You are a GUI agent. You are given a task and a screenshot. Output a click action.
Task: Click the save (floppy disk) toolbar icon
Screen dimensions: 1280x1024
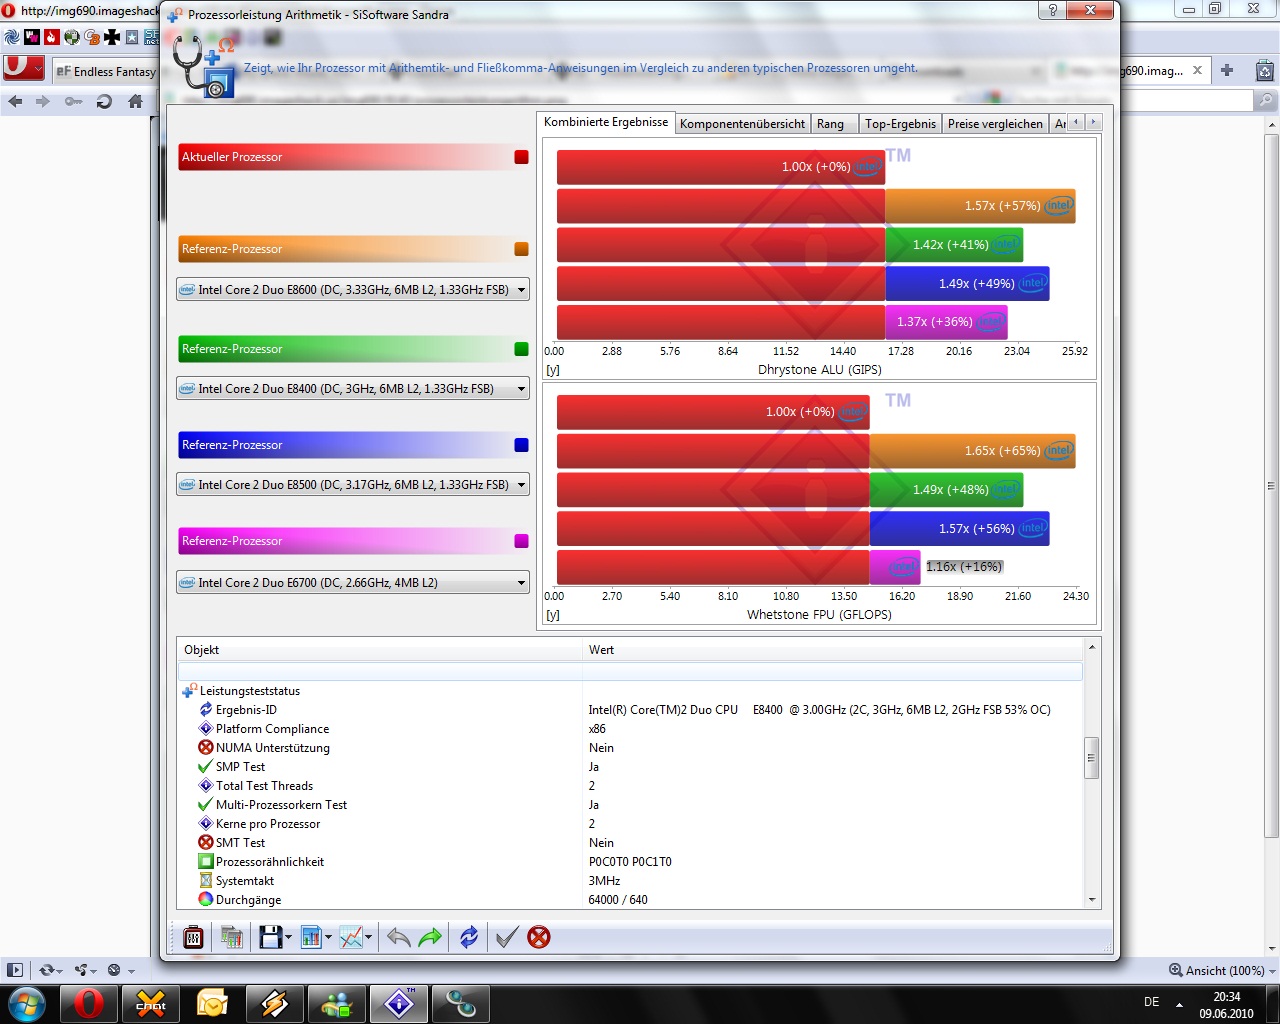[x=270, y=937]
